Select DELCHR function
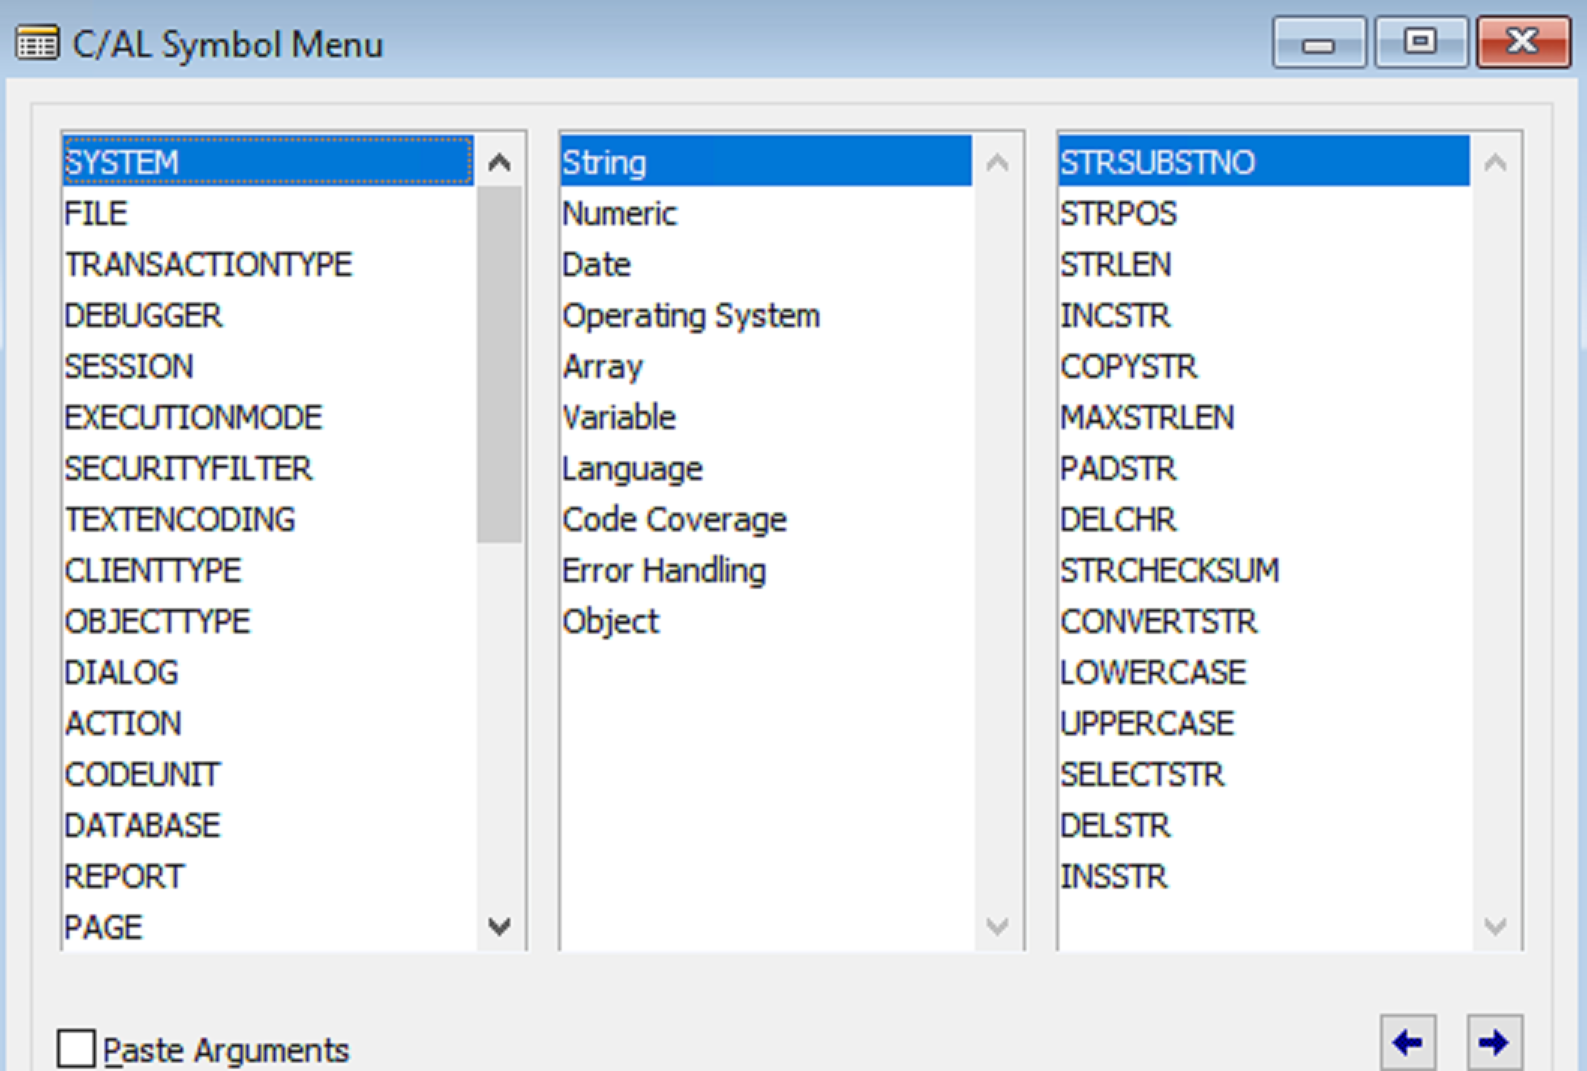 1264,519
